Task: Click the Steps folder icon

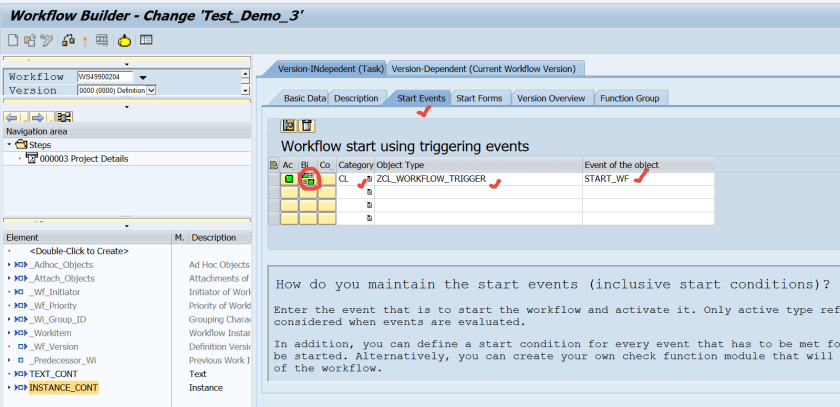Action: tap(21, 145)
